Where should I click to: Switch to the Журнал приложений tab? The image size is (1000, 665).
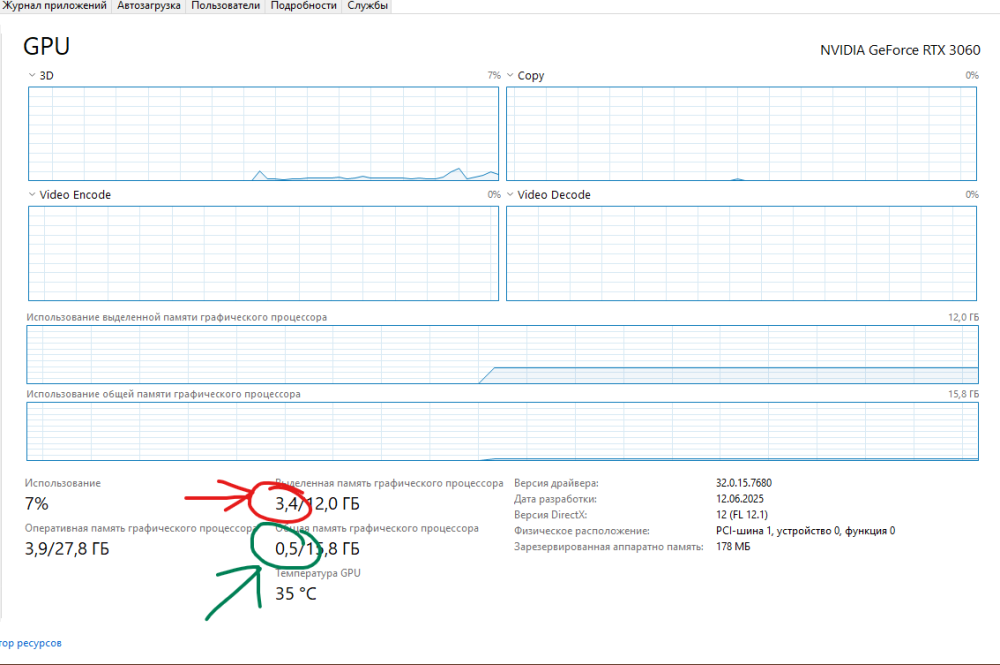tap(54, 6)
